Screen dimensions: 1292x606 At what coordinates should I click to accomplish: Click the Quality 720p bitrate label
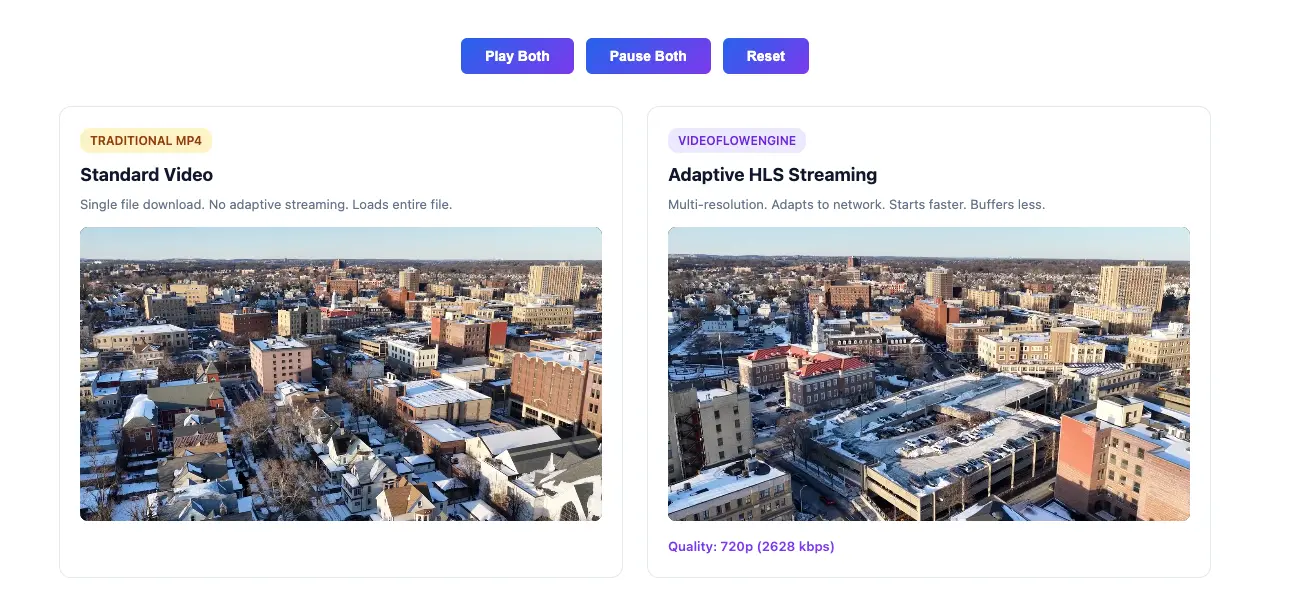pos(751,547)
